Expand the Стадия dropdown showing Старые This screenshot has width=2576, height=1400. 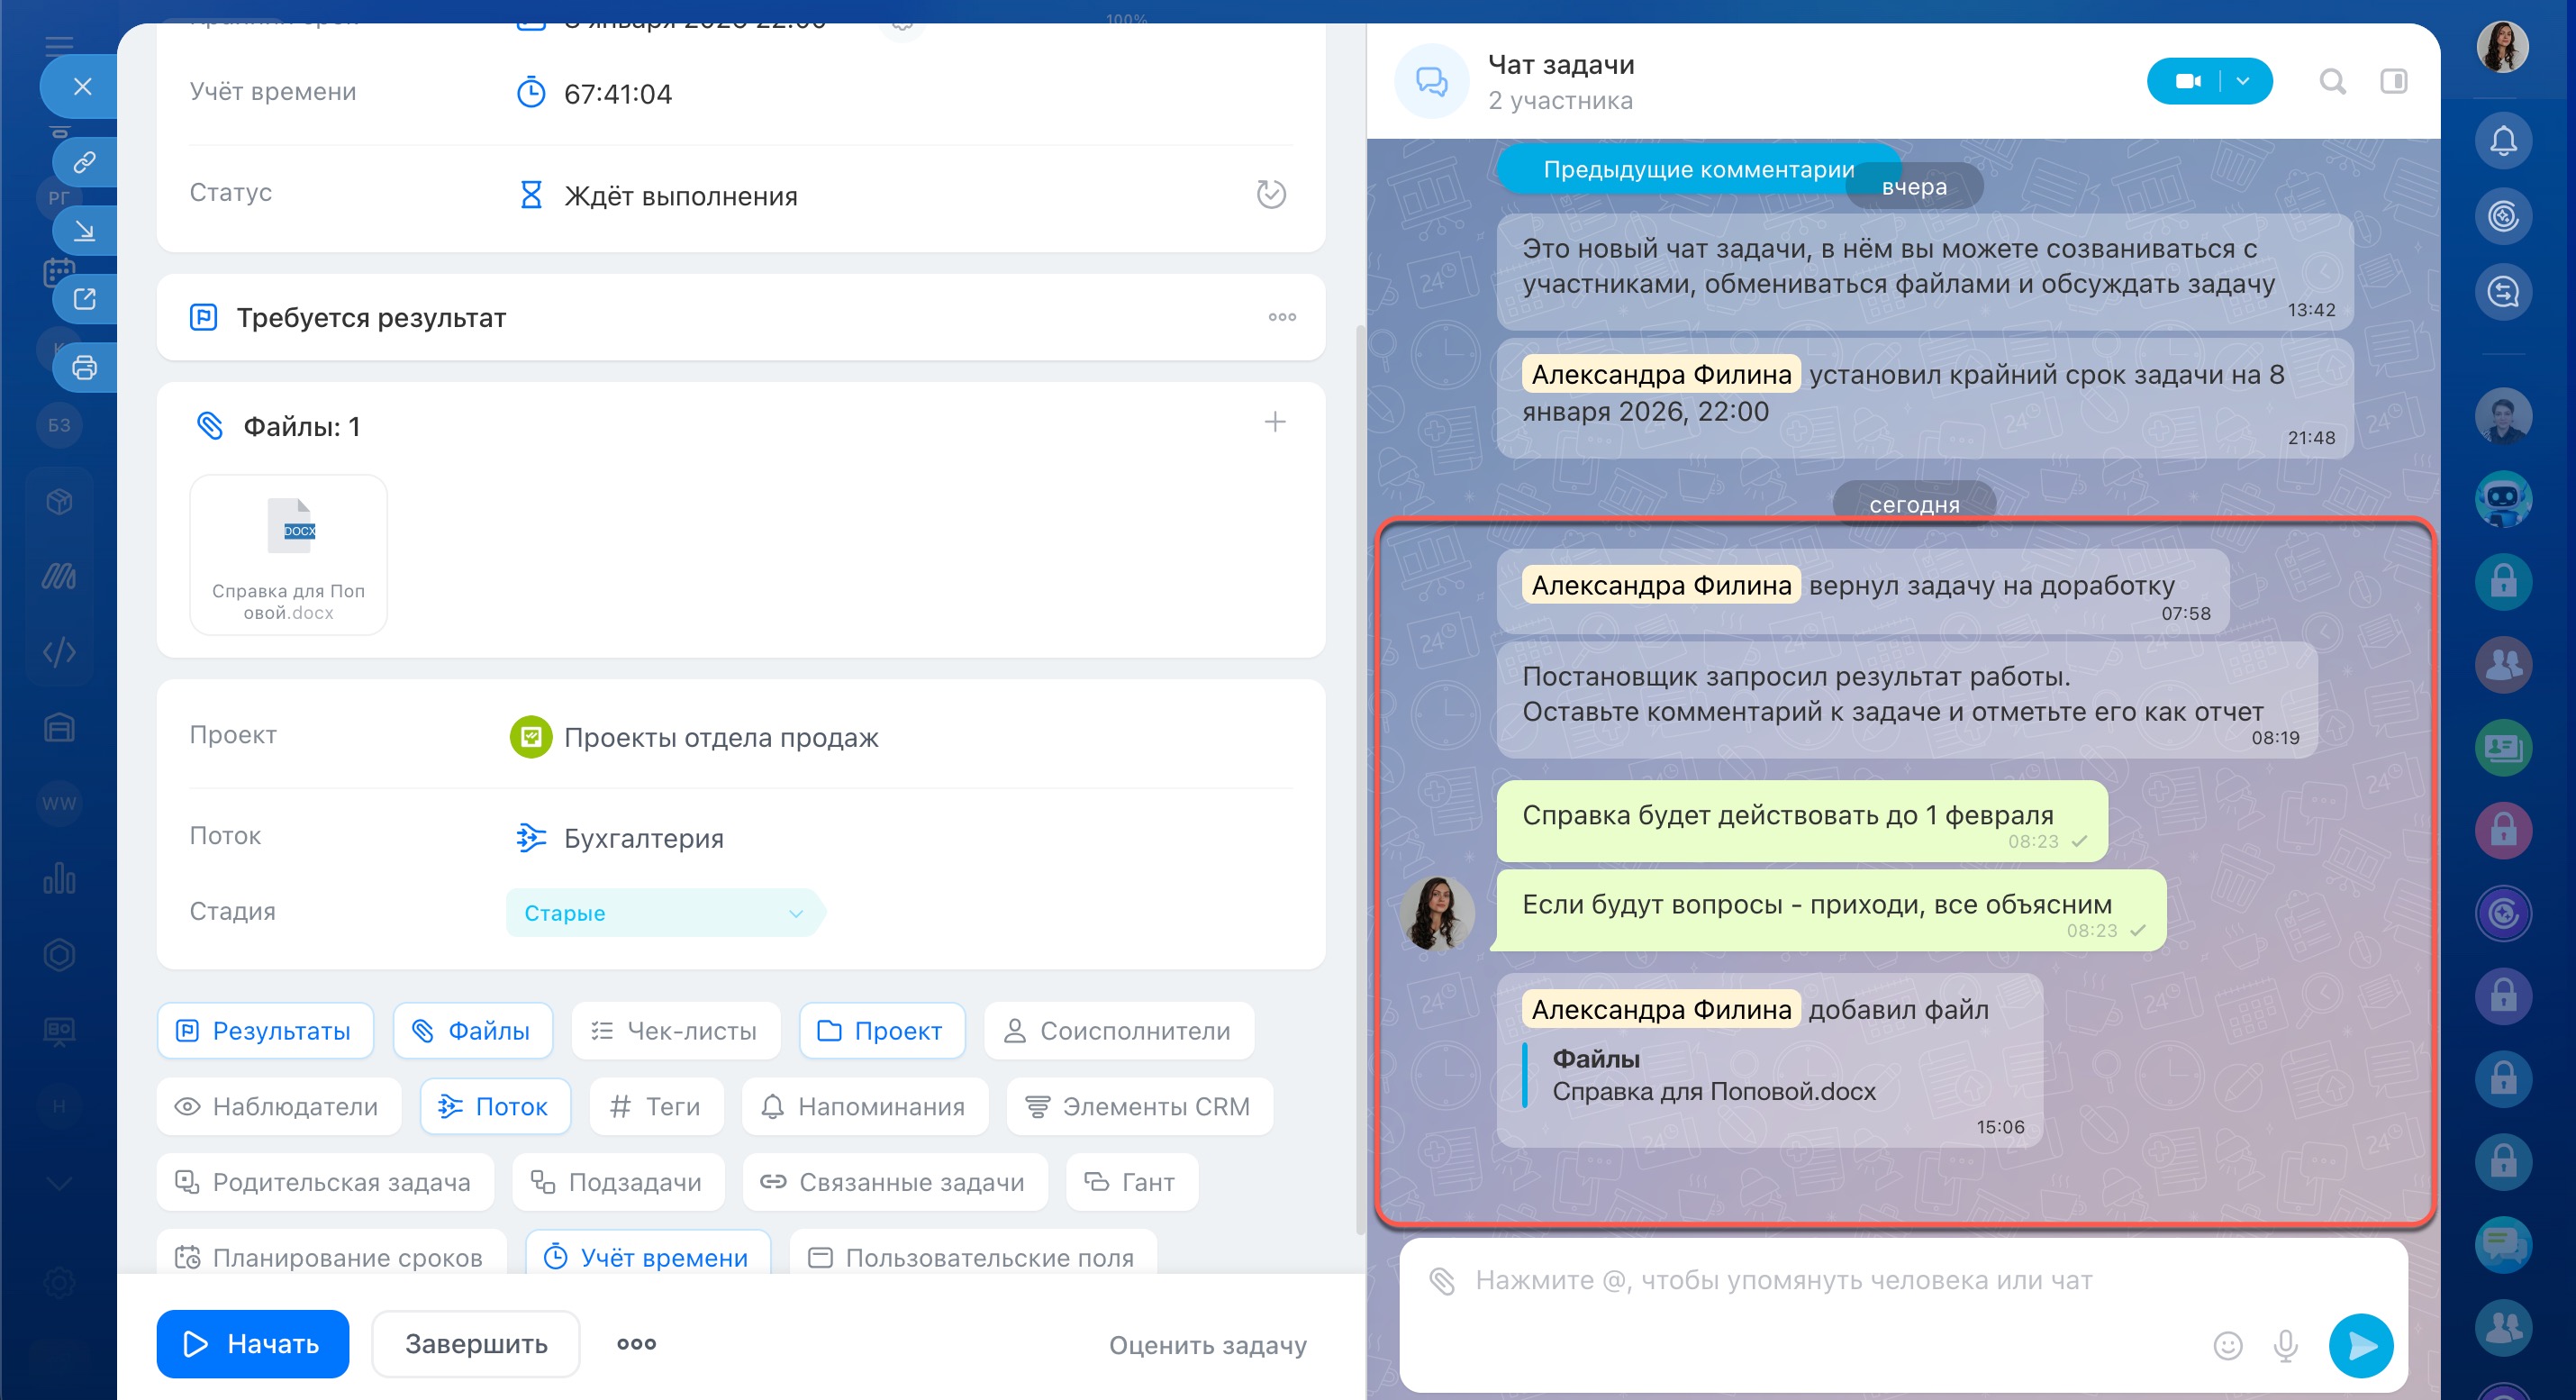[x=664, y=913]
